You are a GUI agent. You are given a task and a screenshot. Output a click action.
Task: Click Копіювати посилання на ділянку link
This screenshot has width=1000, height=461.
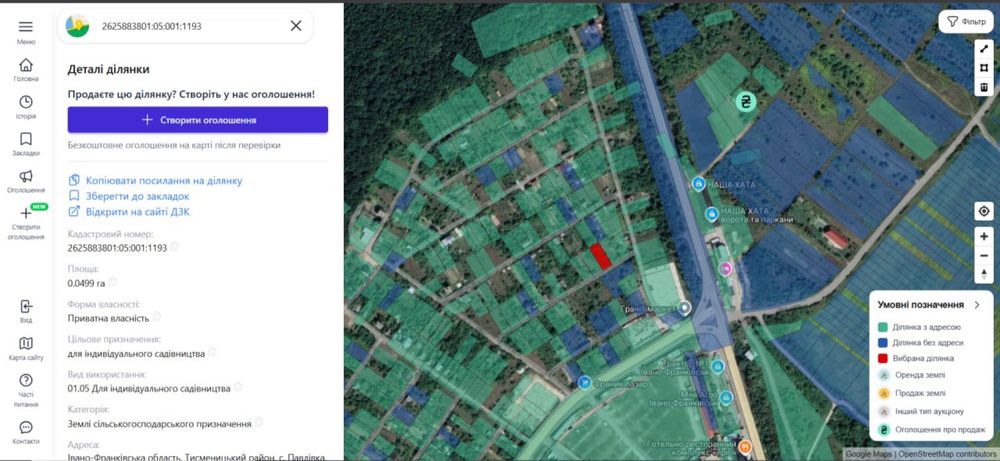[155, 180]
